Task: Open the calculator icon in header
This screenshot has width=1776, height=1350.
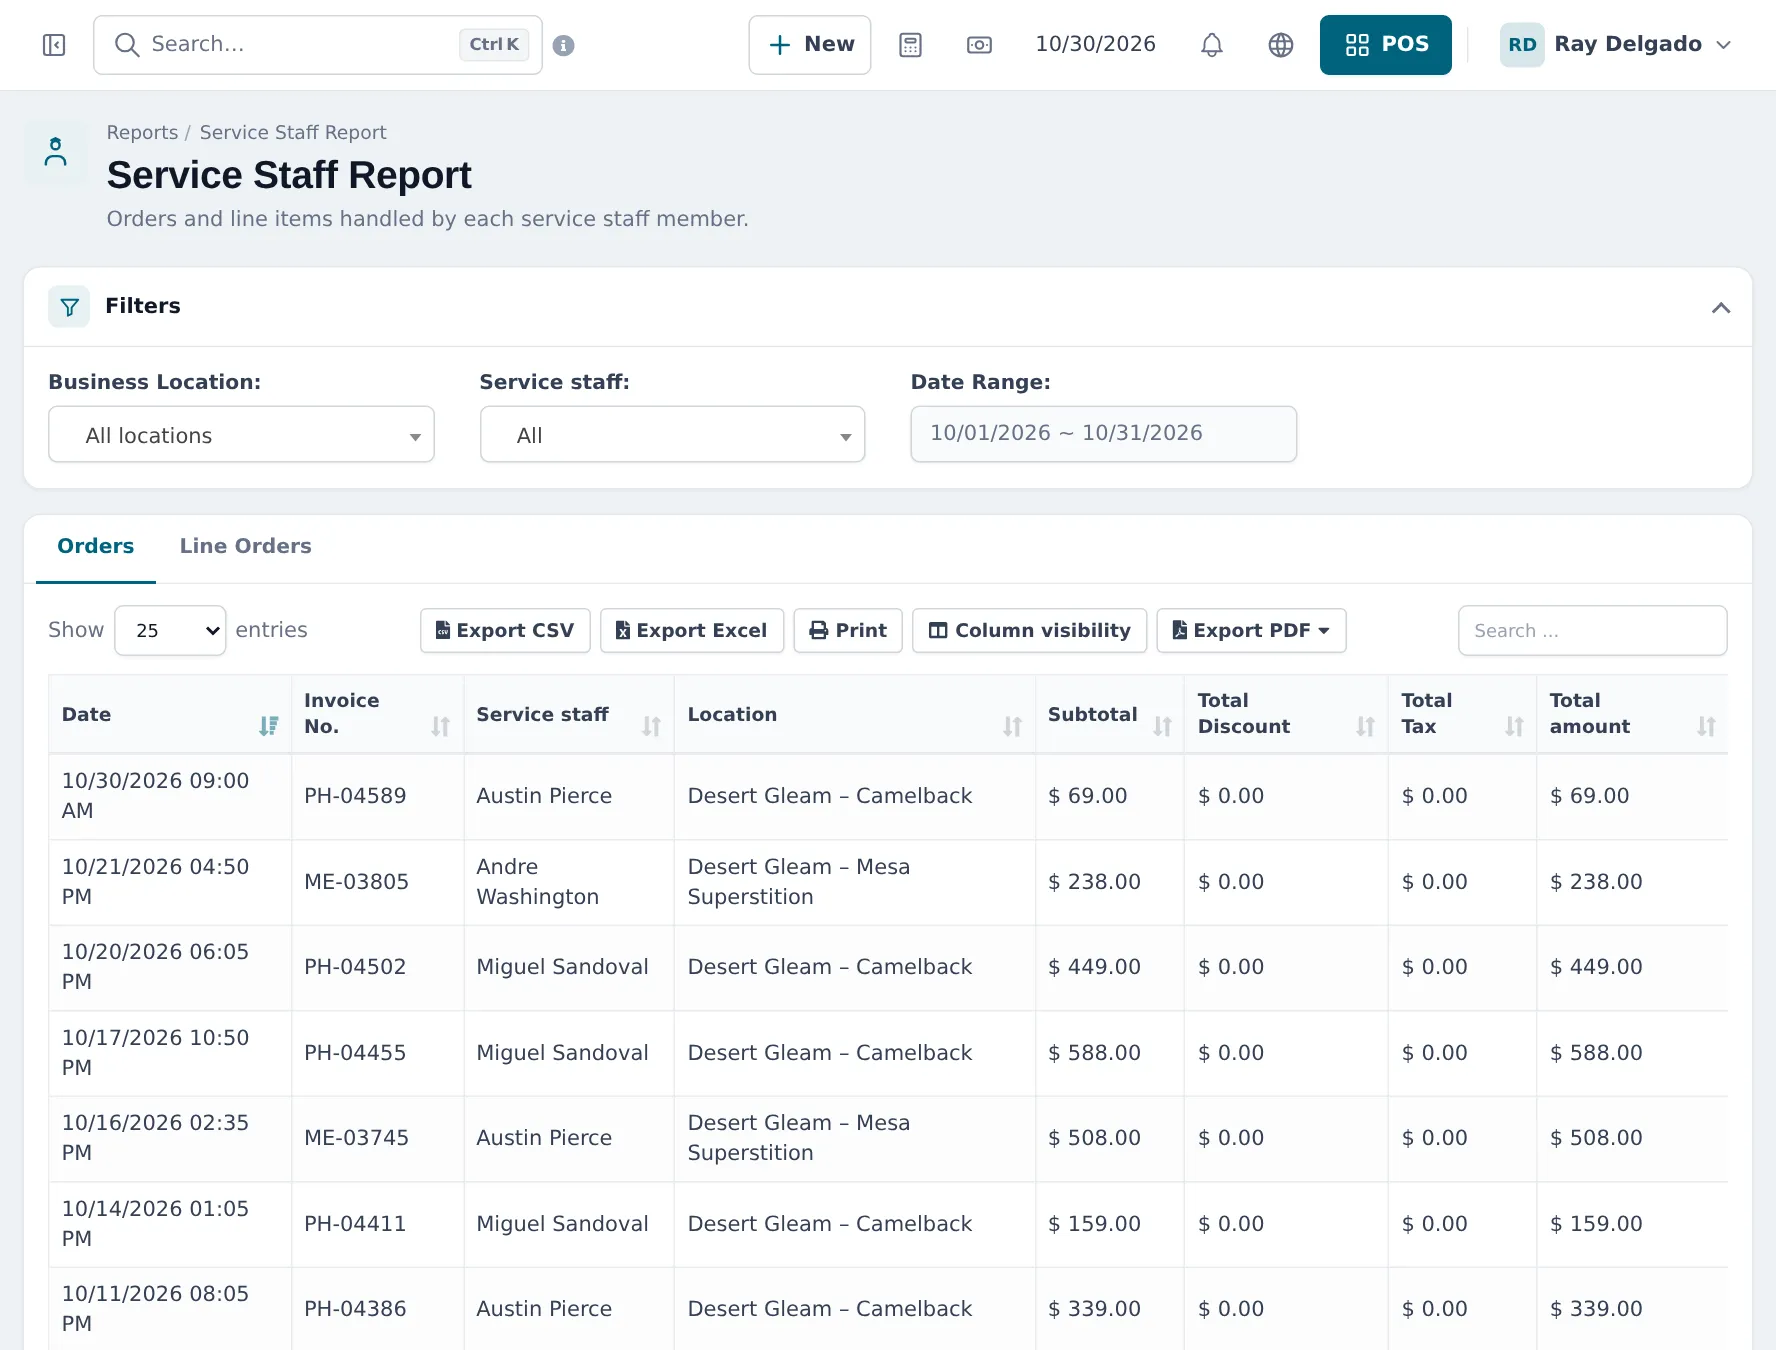Action: pos(910,45)
